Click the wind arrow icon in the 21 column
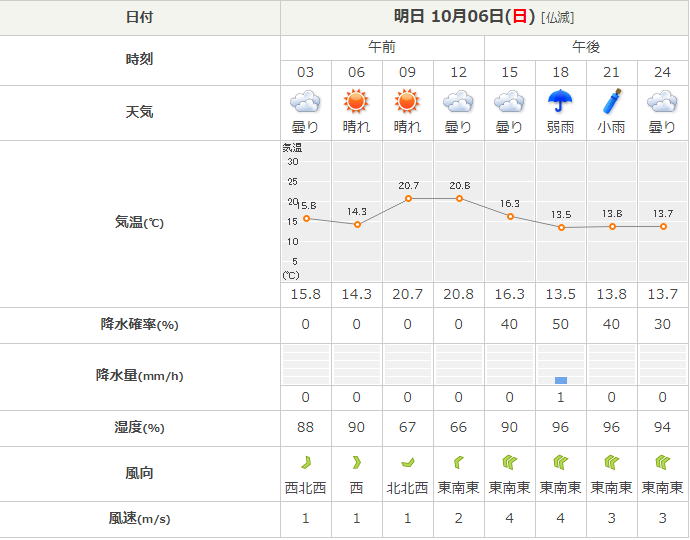 (612, 462)
